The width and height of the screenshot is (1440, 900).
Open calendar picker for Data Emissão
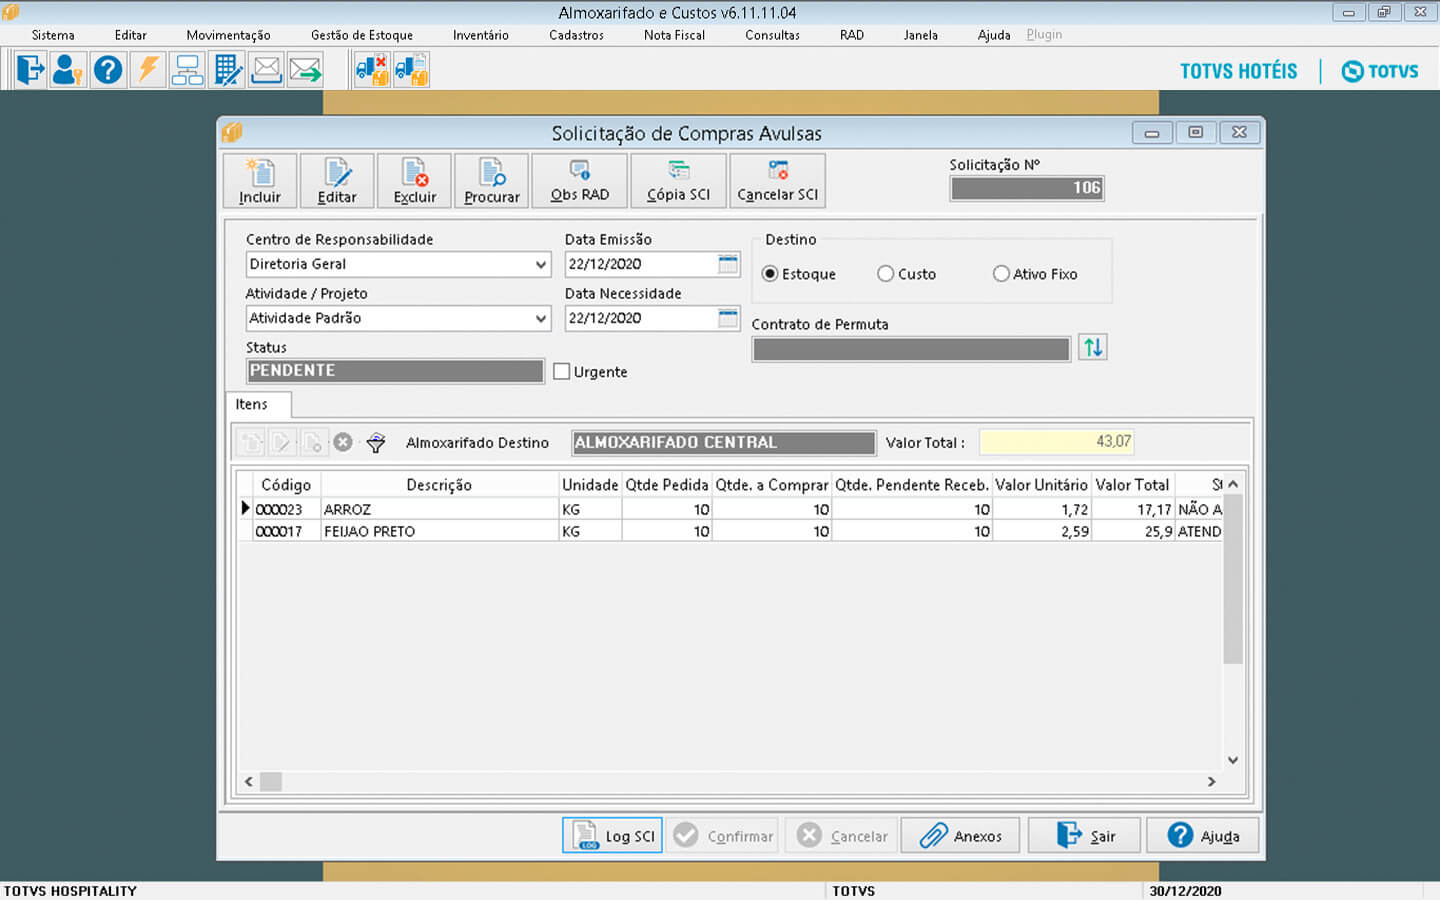728,264
